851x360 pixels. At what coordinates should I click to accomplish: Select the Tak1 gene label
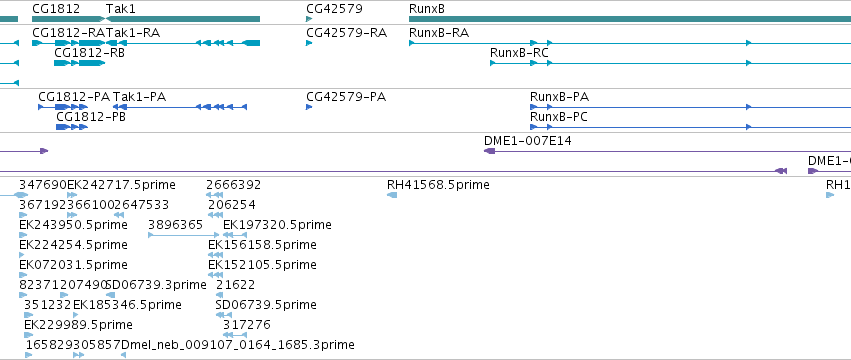[x=121, y=9]
